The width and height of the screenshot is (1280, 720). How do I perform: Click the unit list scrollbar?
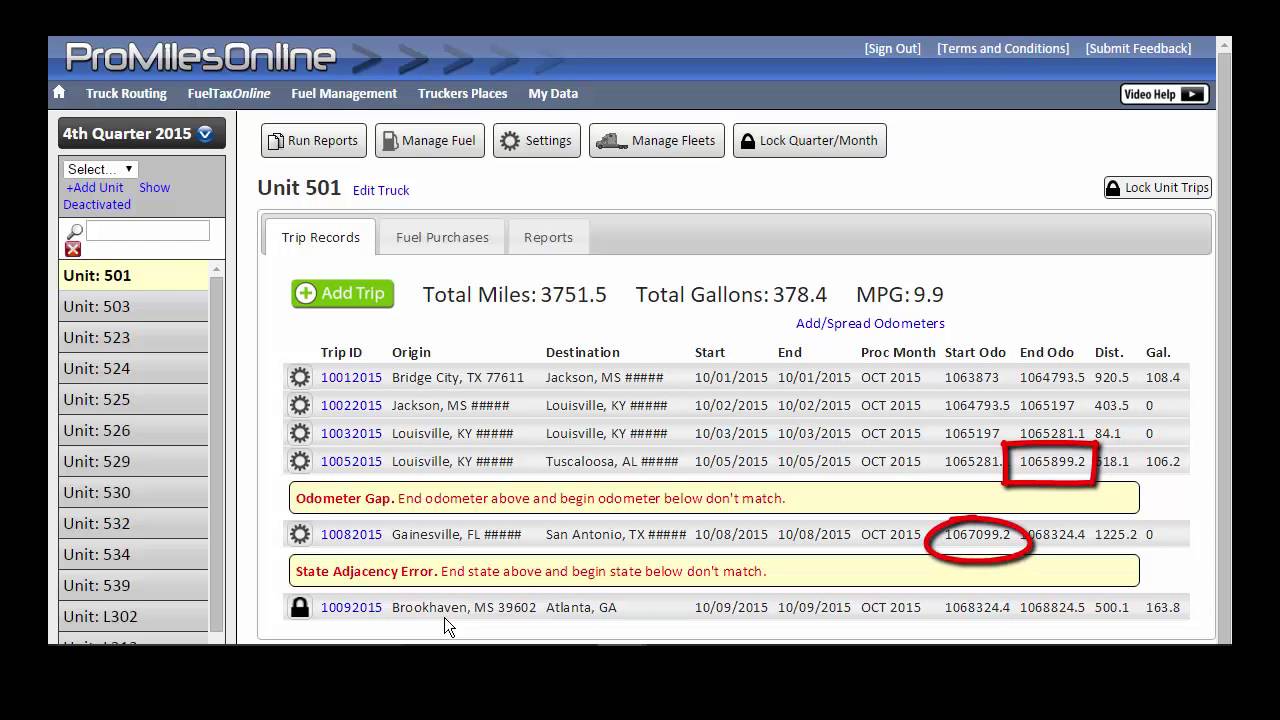coord(216,452)
